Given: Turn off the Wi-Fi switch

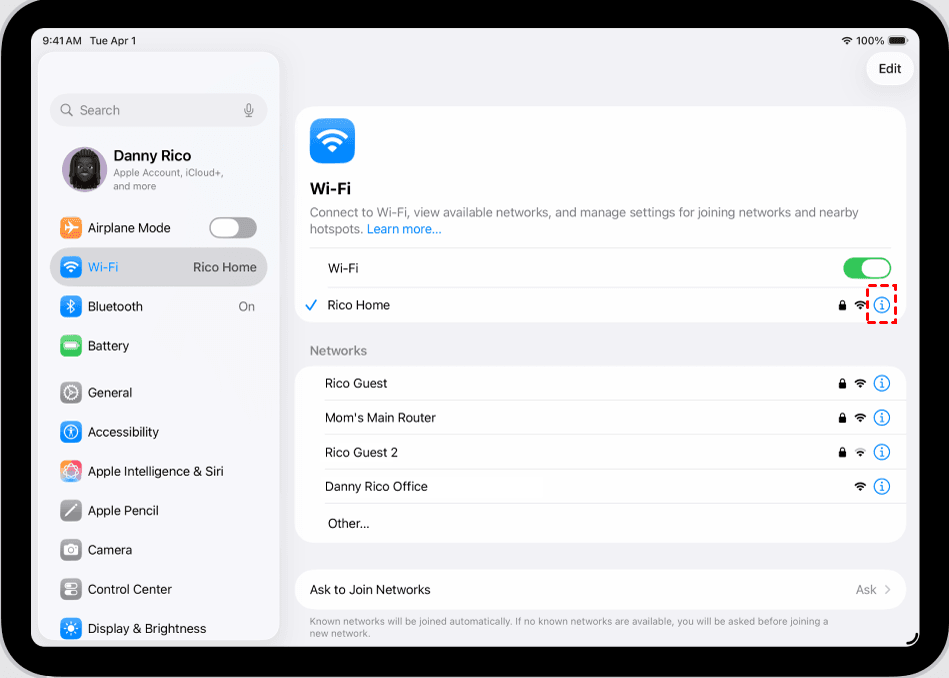Looking at the screenshot, I should click(867, 268).
